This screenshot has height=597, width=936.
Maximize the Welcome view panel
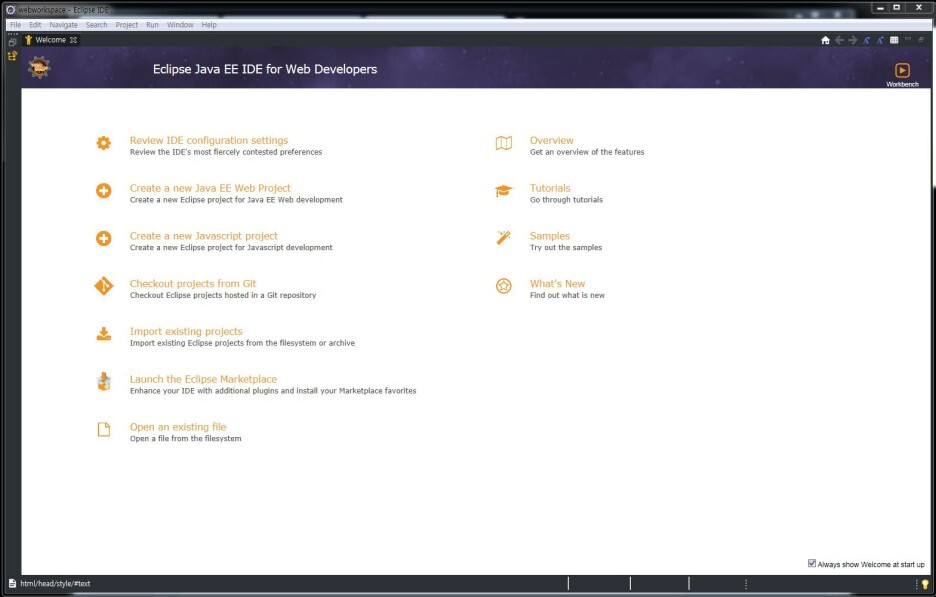pos(921,39)
